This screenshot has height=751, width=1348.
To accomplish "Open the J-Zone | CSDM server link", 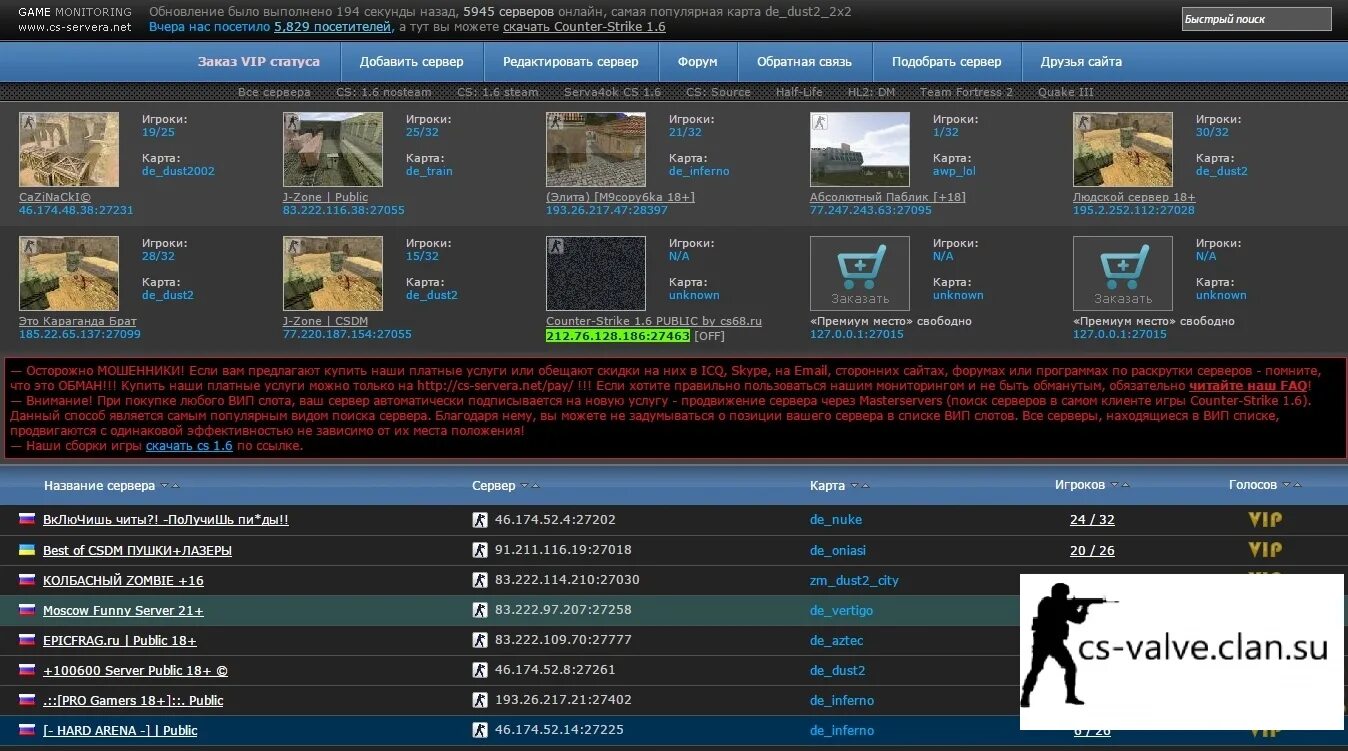I will pos(325,321).
